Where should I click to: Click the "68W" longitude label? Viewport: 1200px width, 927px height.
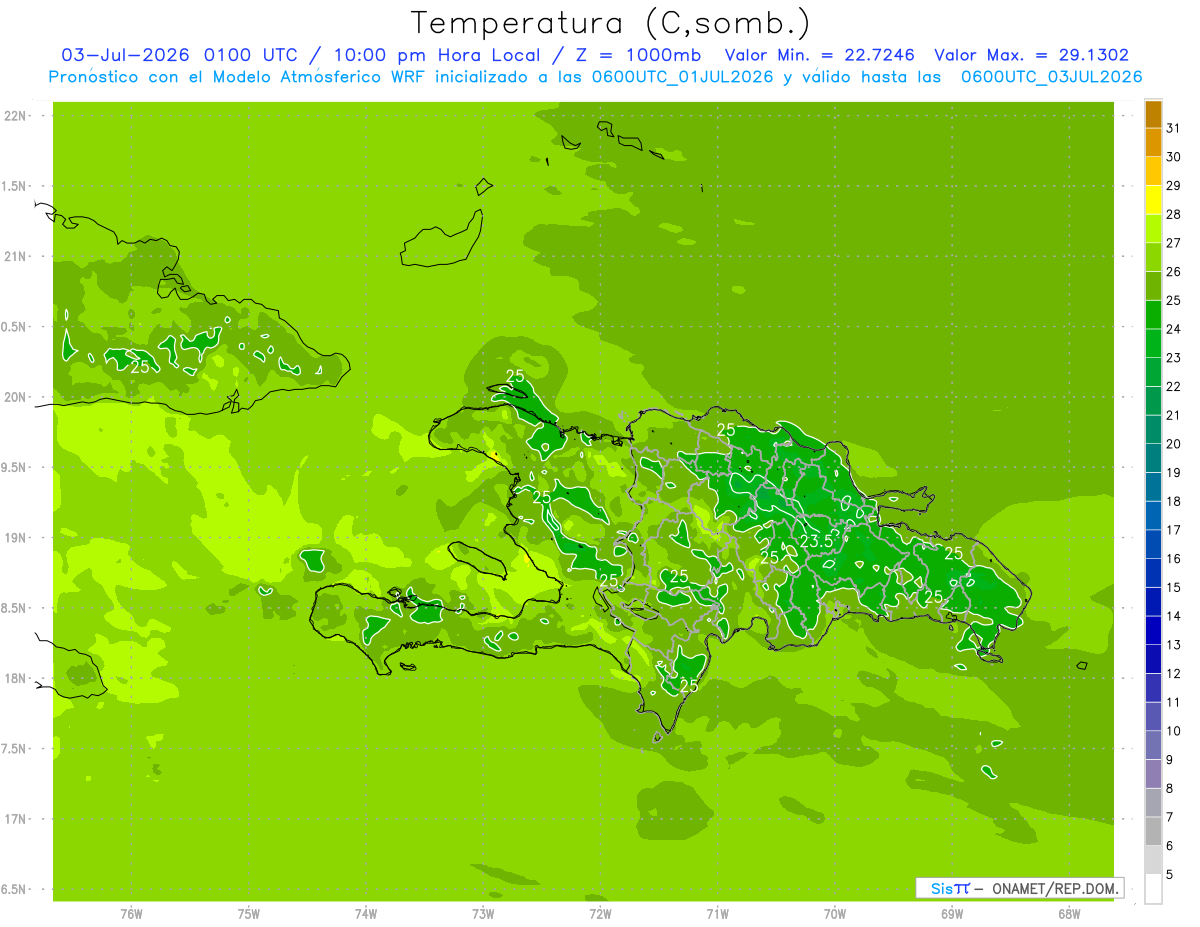tap(1069, 913)
